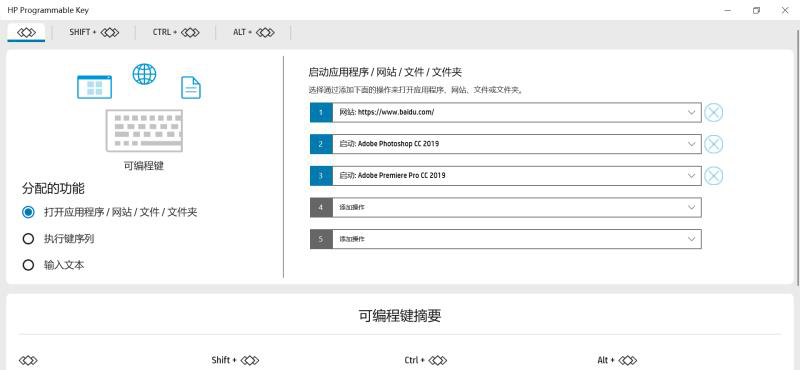Click the programmable key icon in summary
The width and height of the screenshot is (800, 370).
[28, 361]
